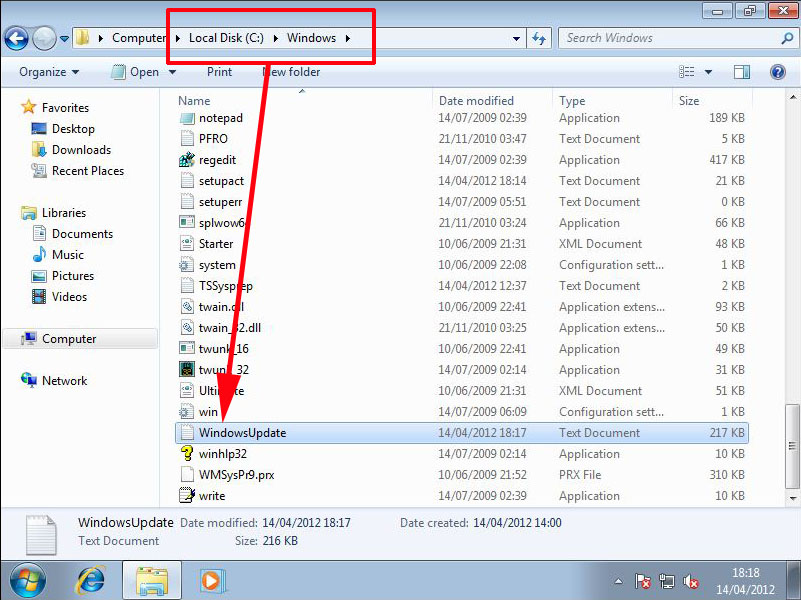Open Help with the question mark icon

point(778,72)
